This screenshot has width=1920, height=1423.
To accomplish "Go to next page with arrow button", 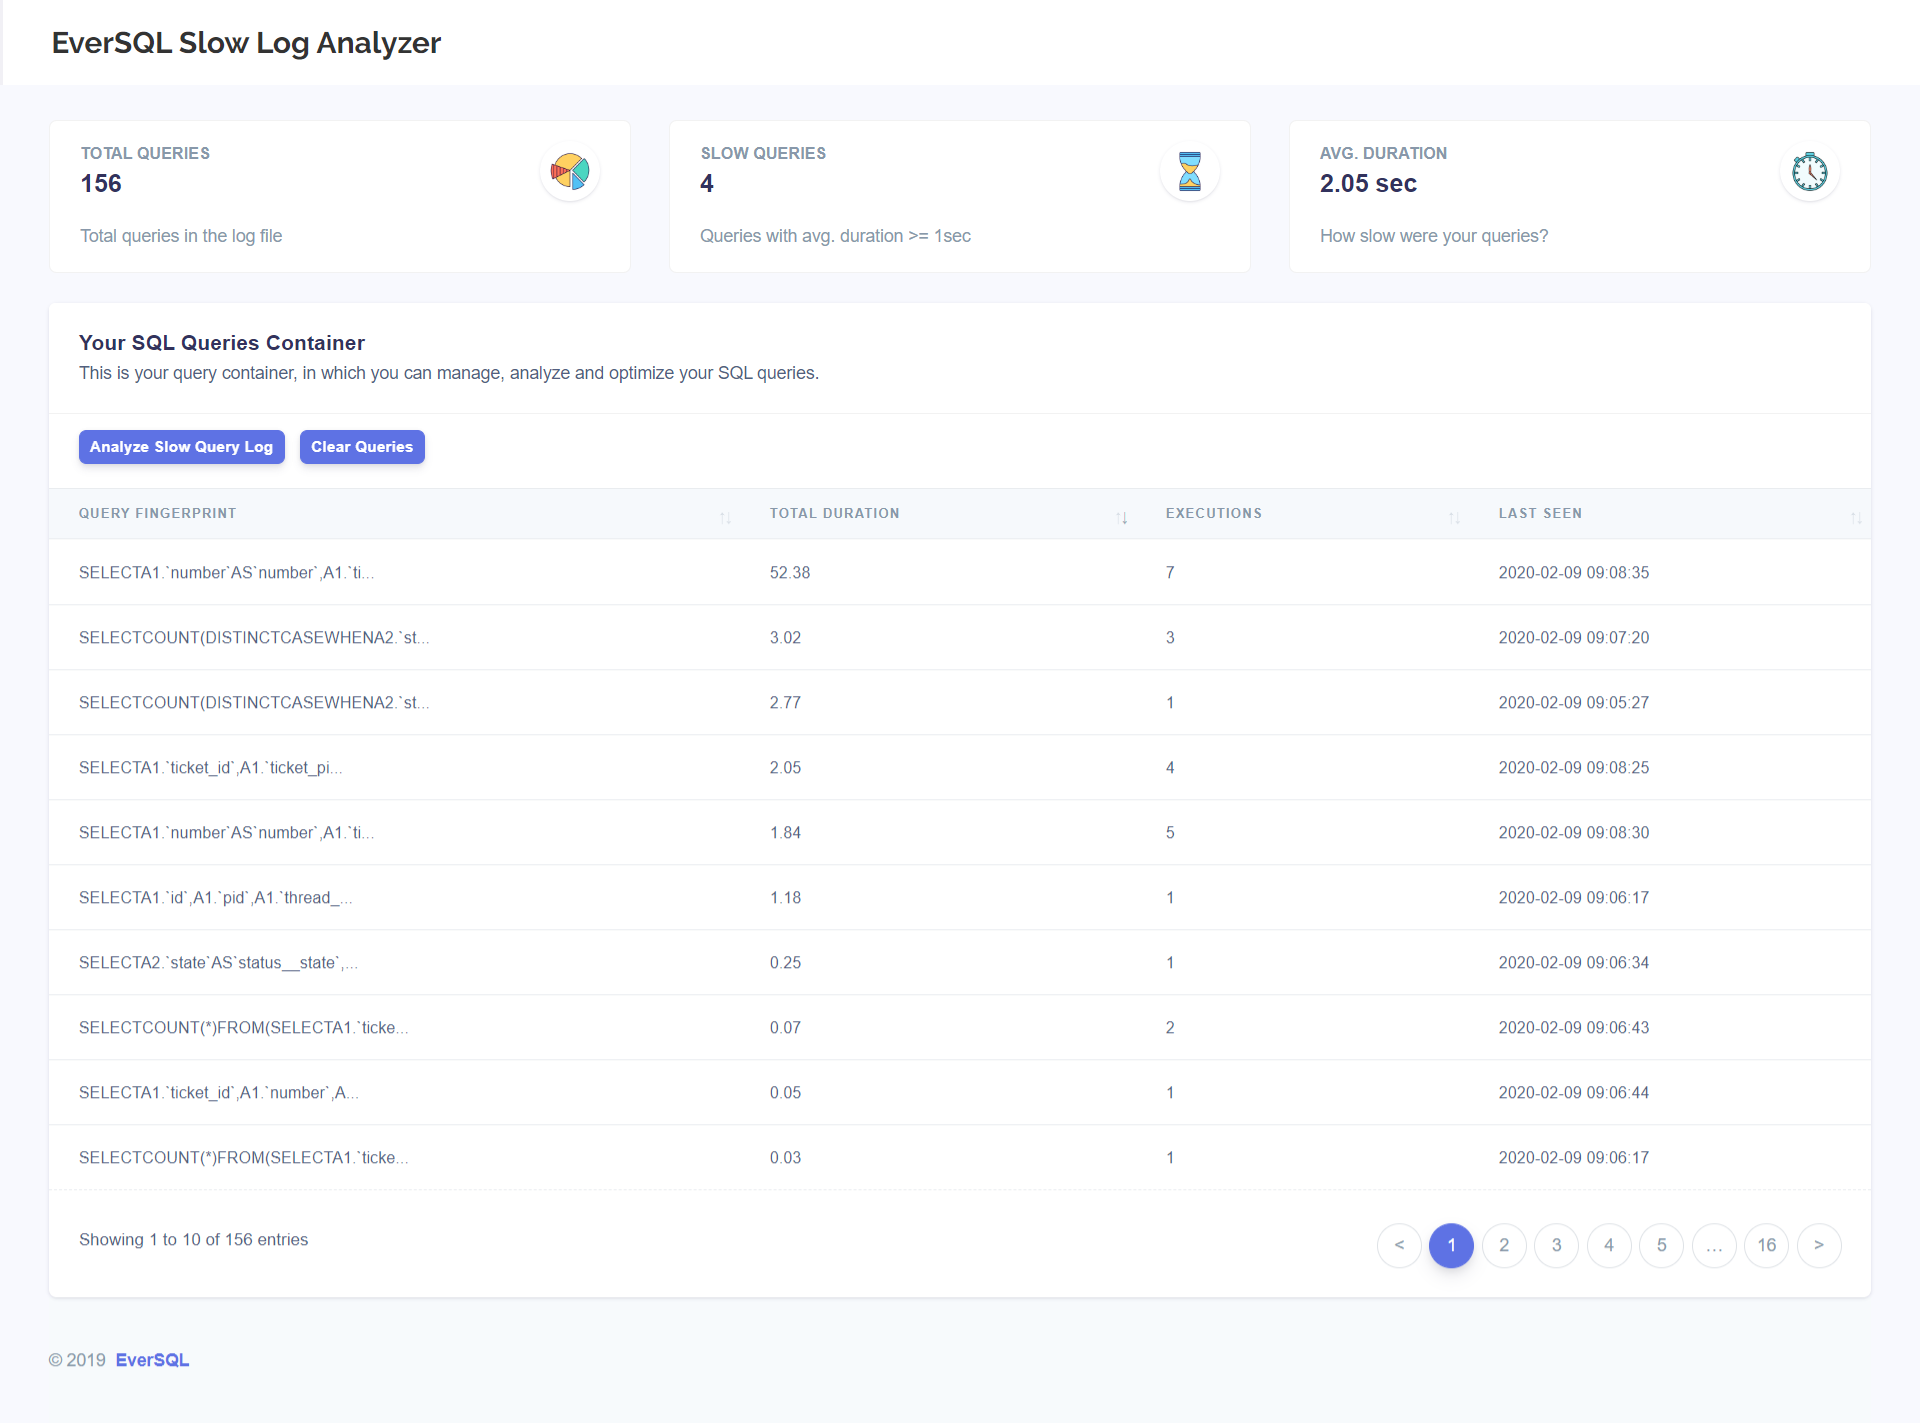I will (1818, 1245).
